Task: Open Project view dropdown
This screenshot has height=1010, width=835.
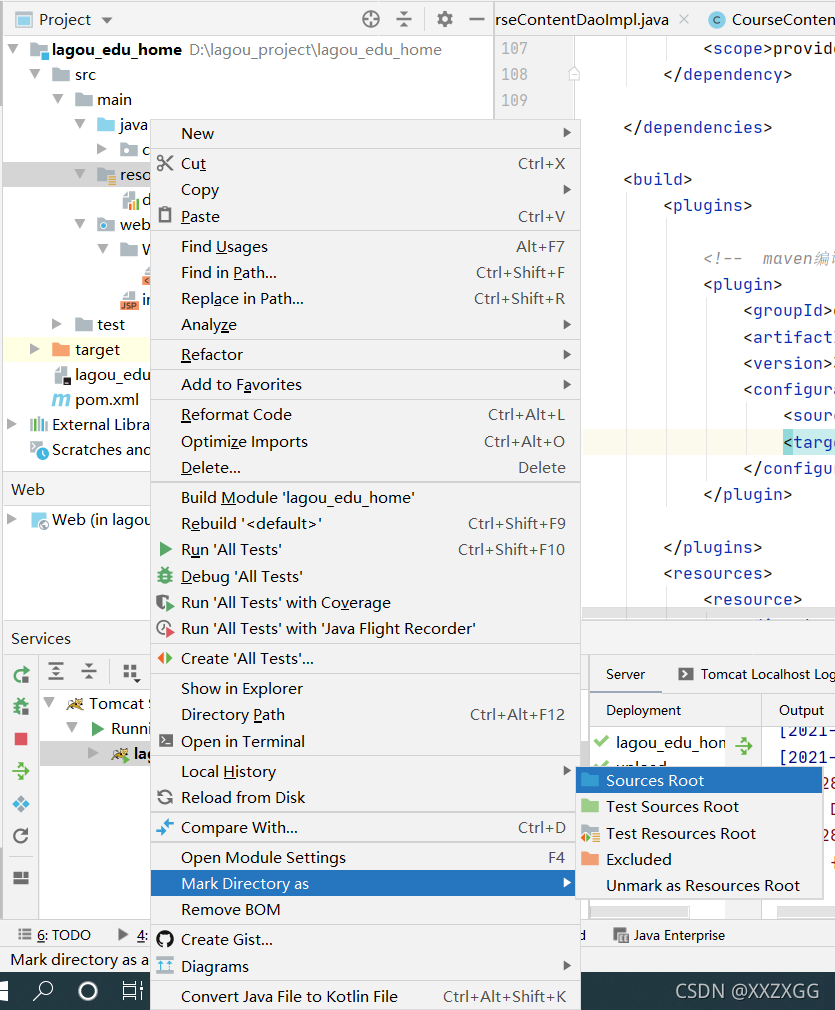Action: (107, 20)
